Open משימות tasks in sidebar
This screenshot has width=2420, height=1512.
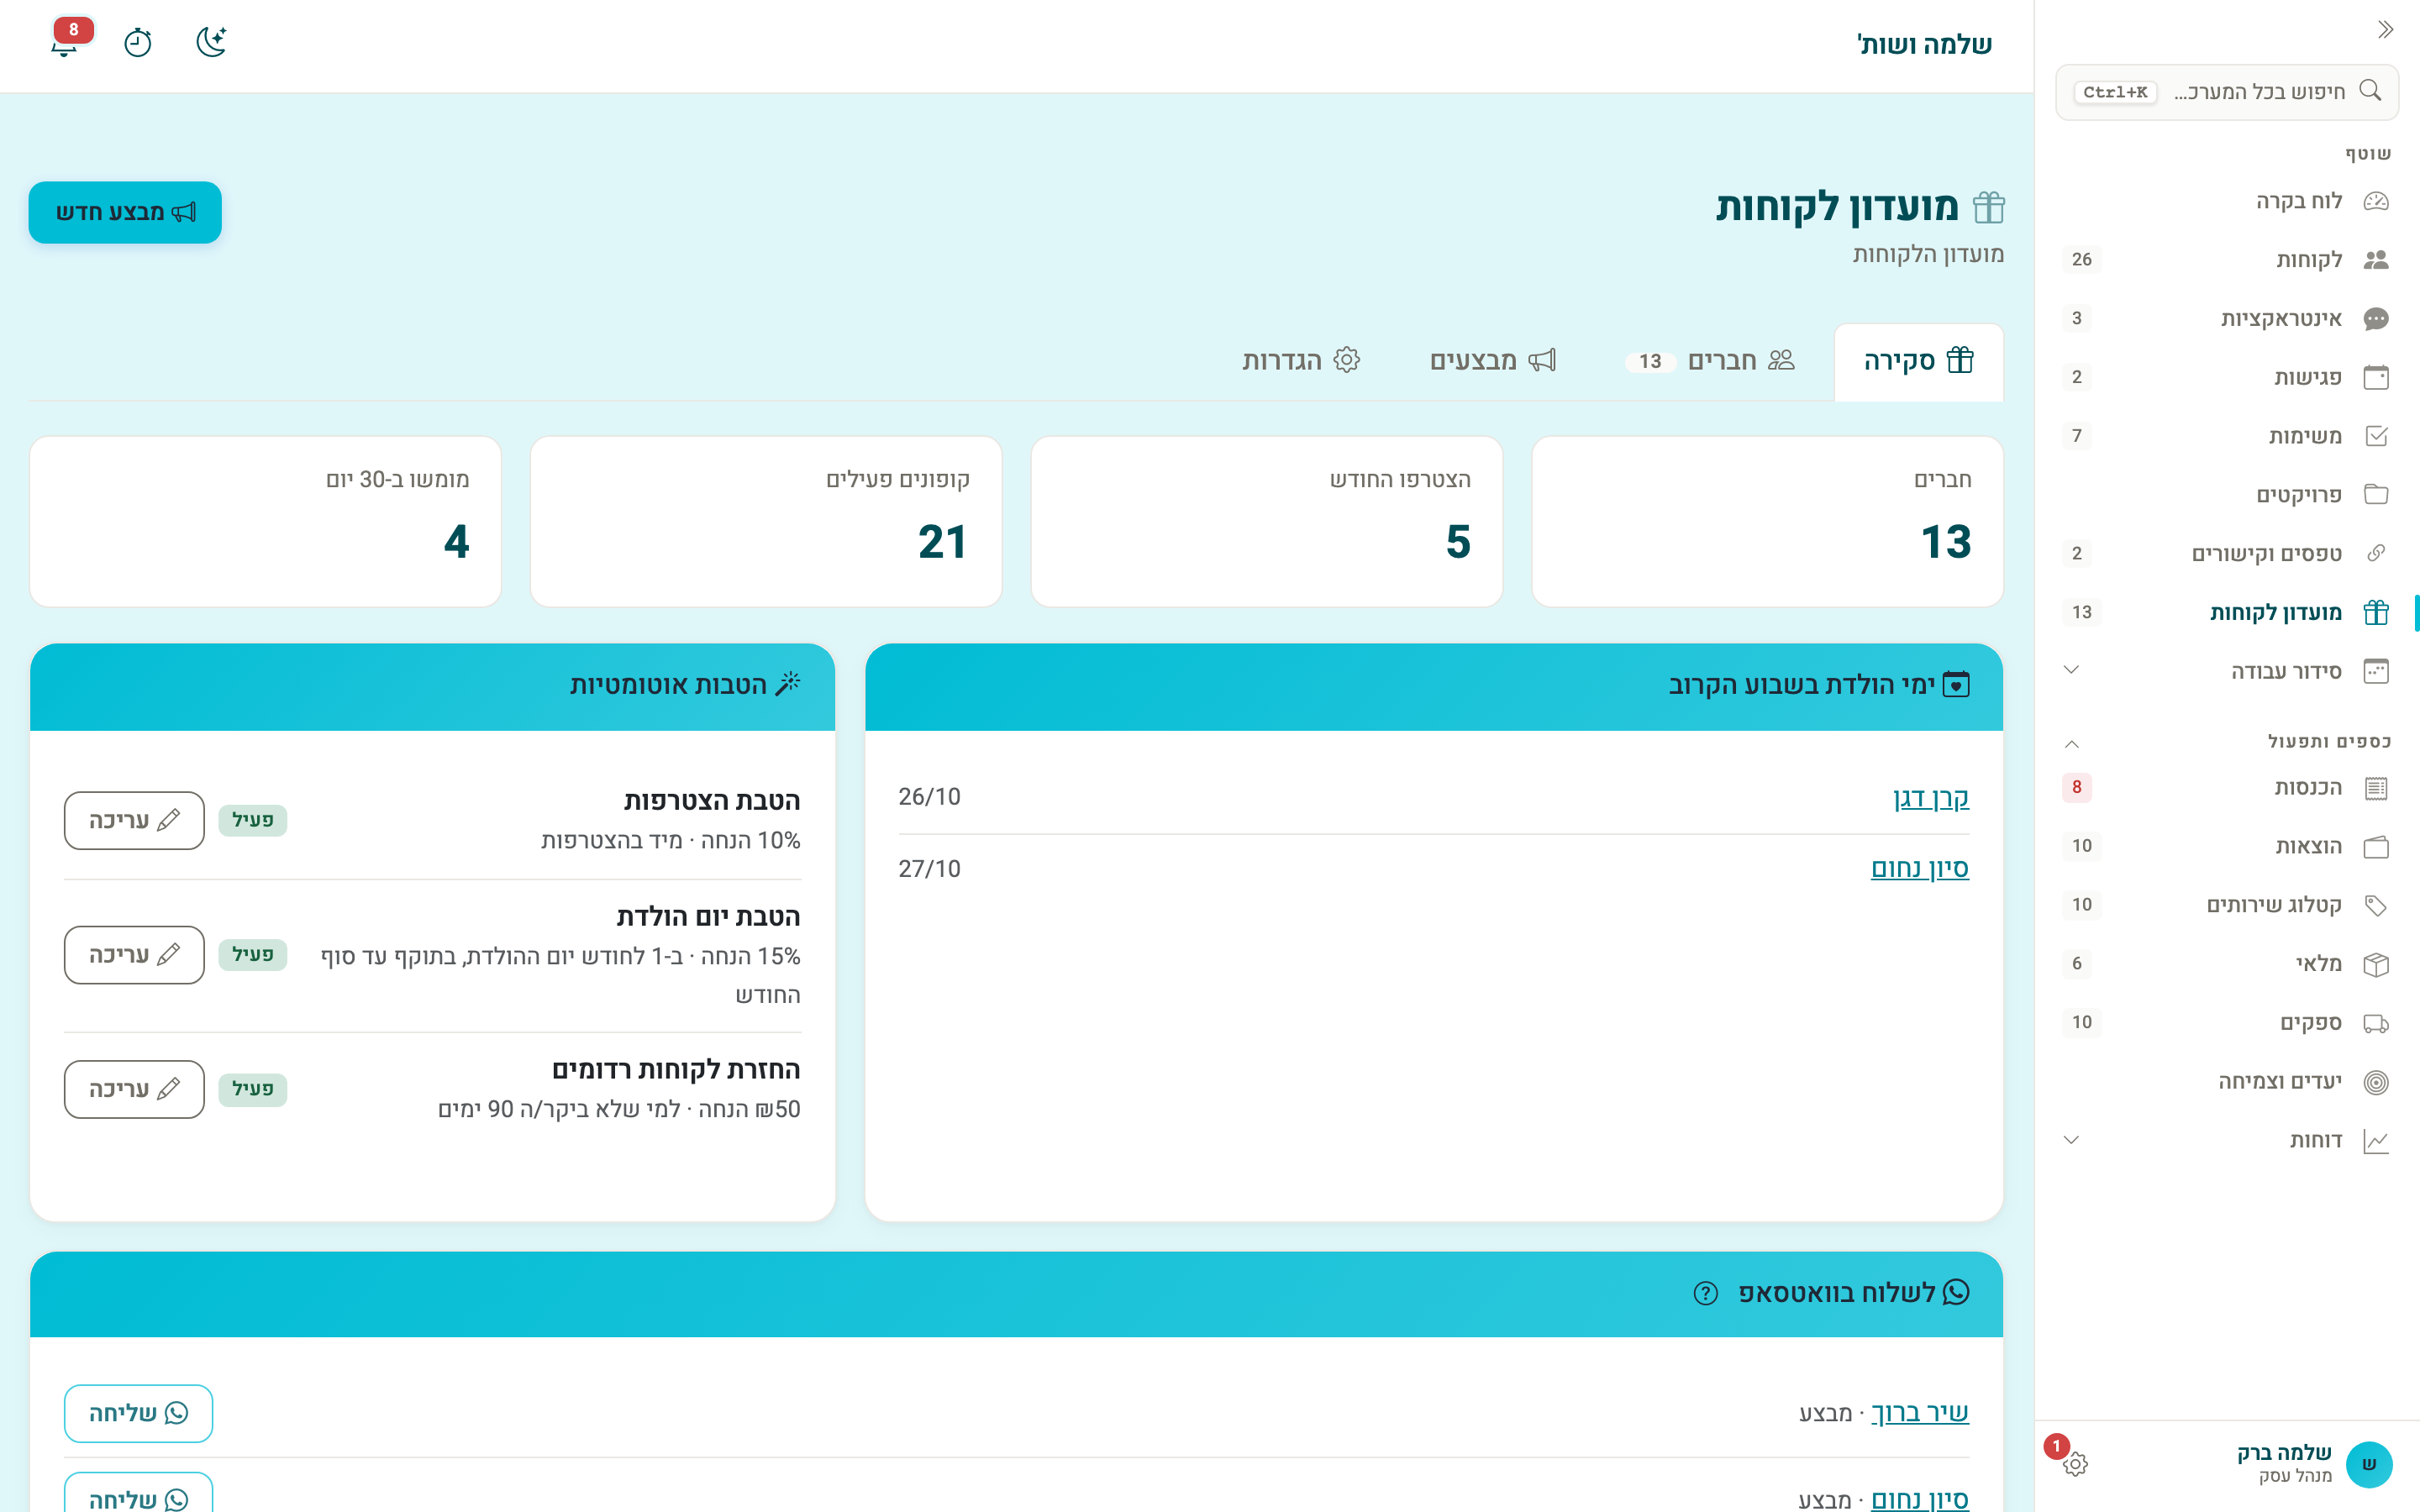pos(2227,436)
